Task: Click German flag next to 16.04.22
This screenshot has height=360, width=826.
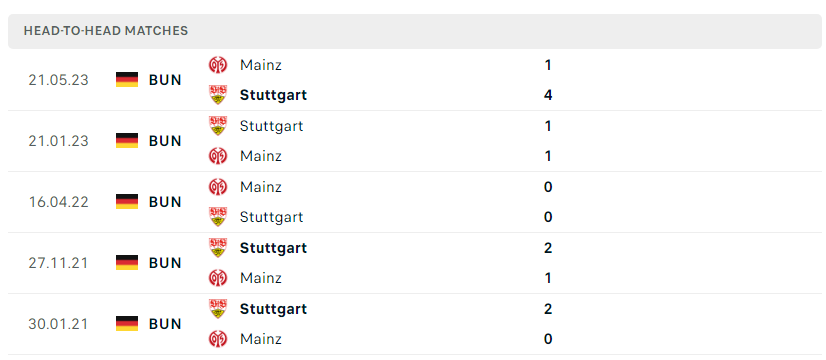Action: (x=127, y=202)
